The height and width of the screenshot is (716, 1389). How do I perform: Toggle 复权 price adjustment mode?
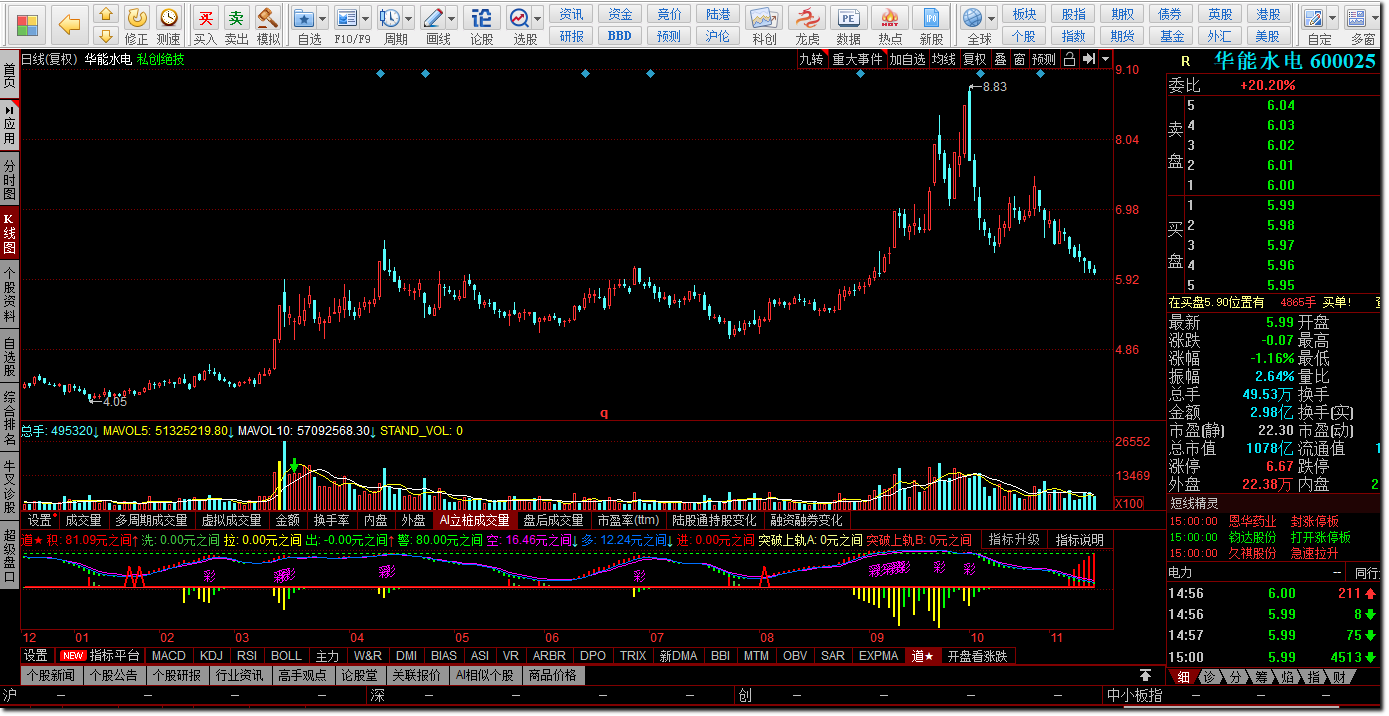coord(975,59)
